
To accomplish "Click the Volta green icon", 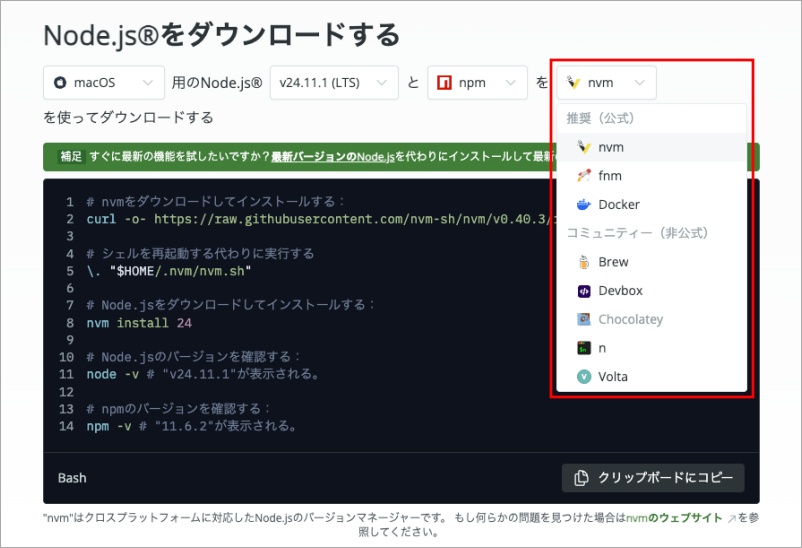I will 584,377.
